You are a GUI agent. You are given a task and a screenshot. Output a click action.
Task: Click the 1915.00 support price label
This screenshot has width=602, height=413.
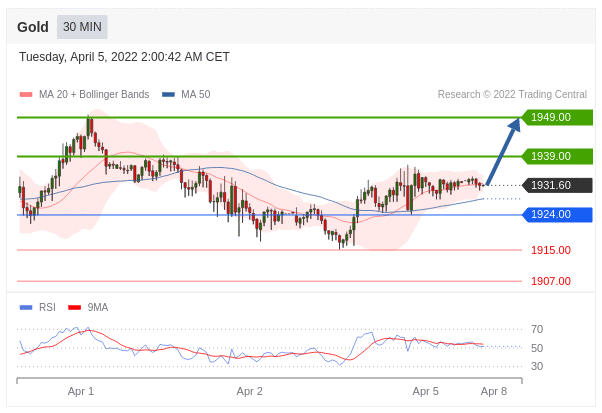coord(551,250)
